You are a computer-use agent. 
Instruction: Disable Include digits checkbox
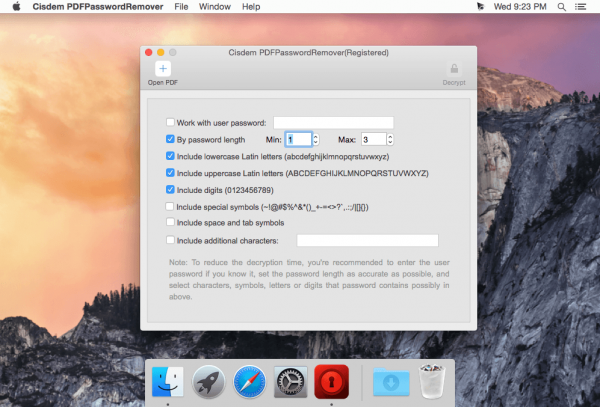[170, 190]
